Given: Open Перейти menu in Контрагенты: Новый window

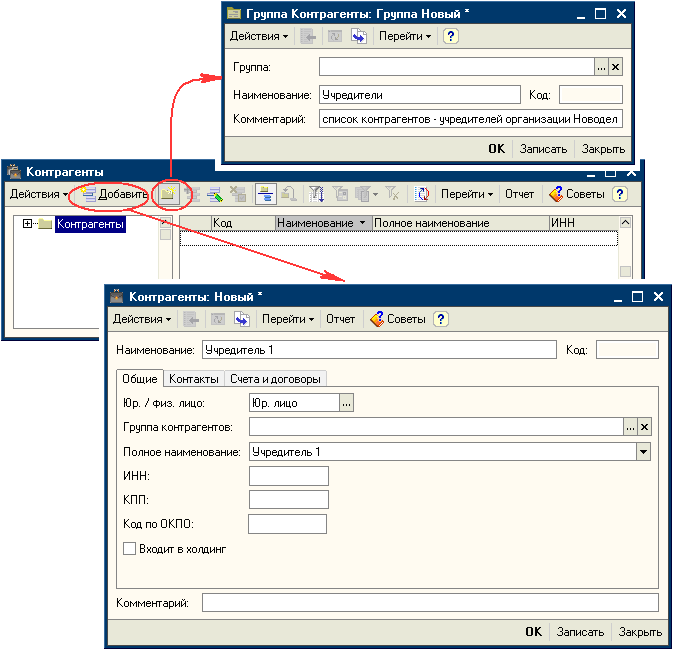Looking at the screenshot, I should pos(288,319).
